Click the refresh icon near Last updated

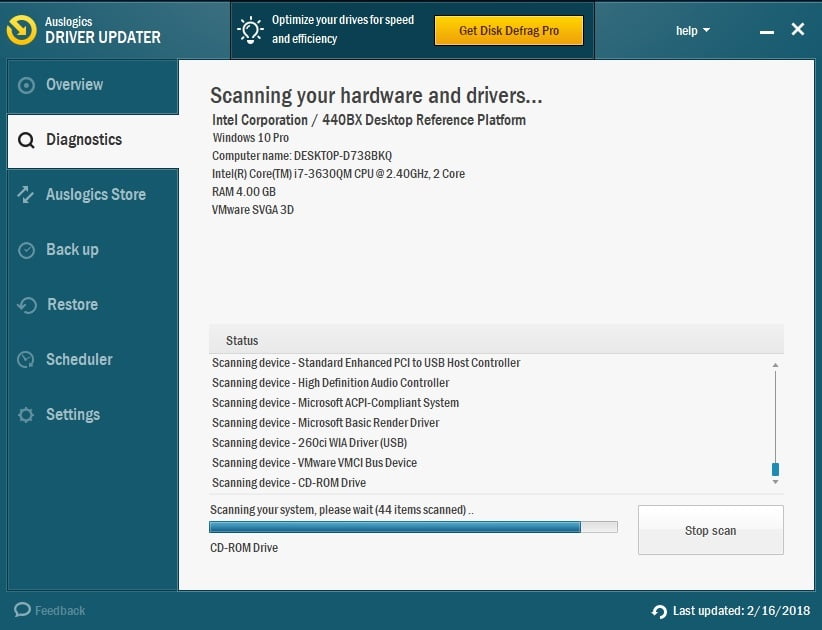click(659, 610)
